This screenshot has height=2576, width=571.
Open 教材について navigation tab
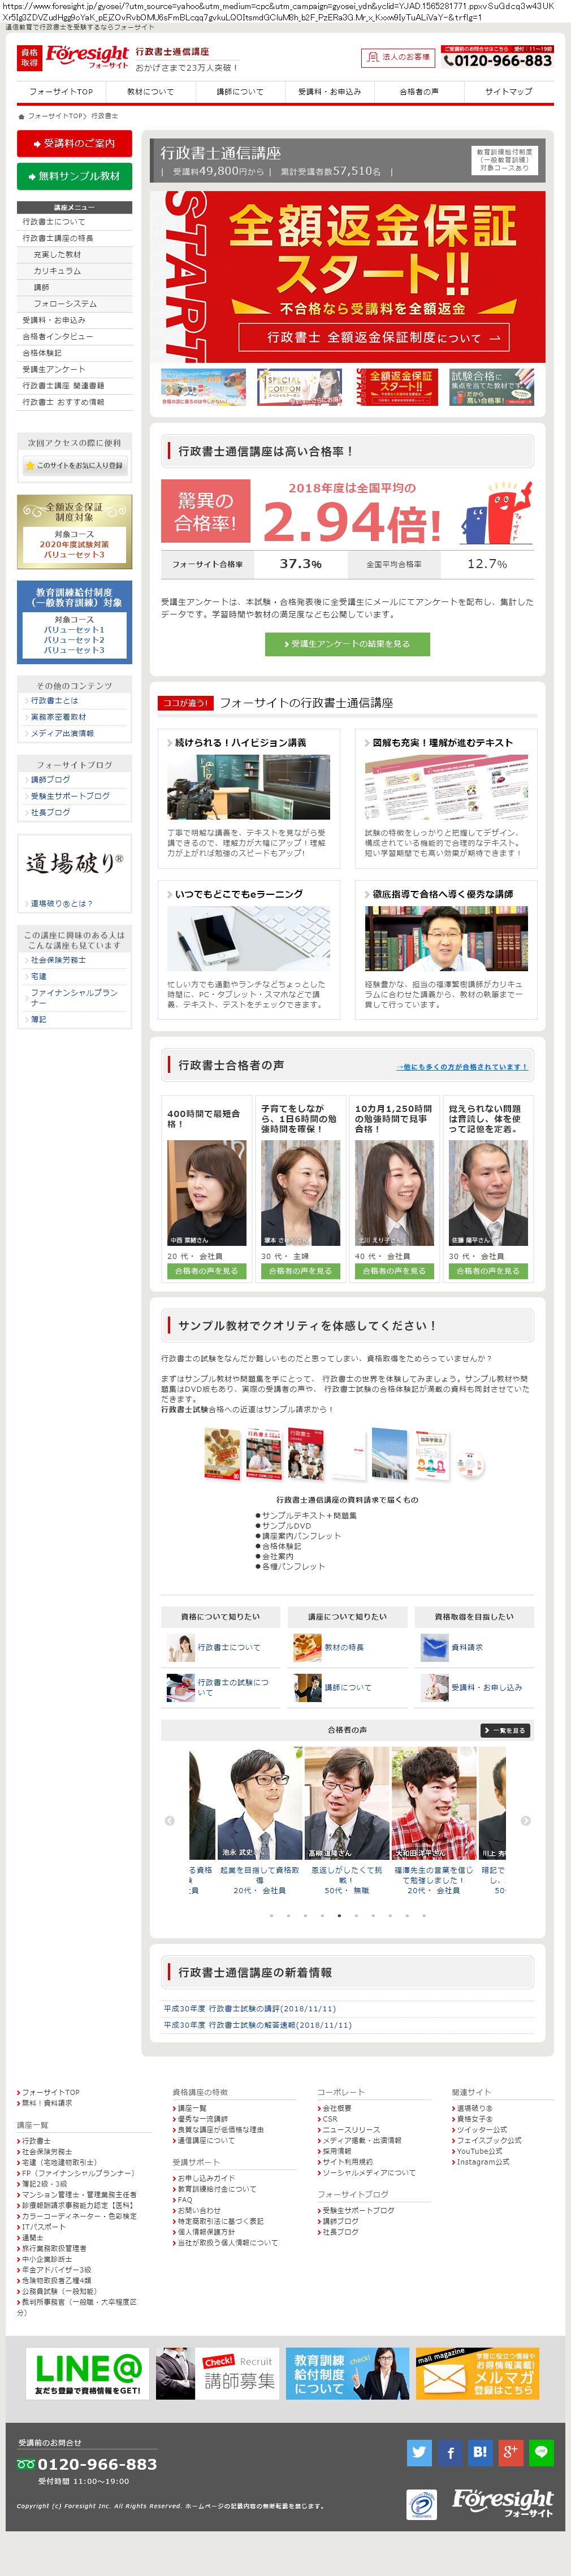(150, 91)
